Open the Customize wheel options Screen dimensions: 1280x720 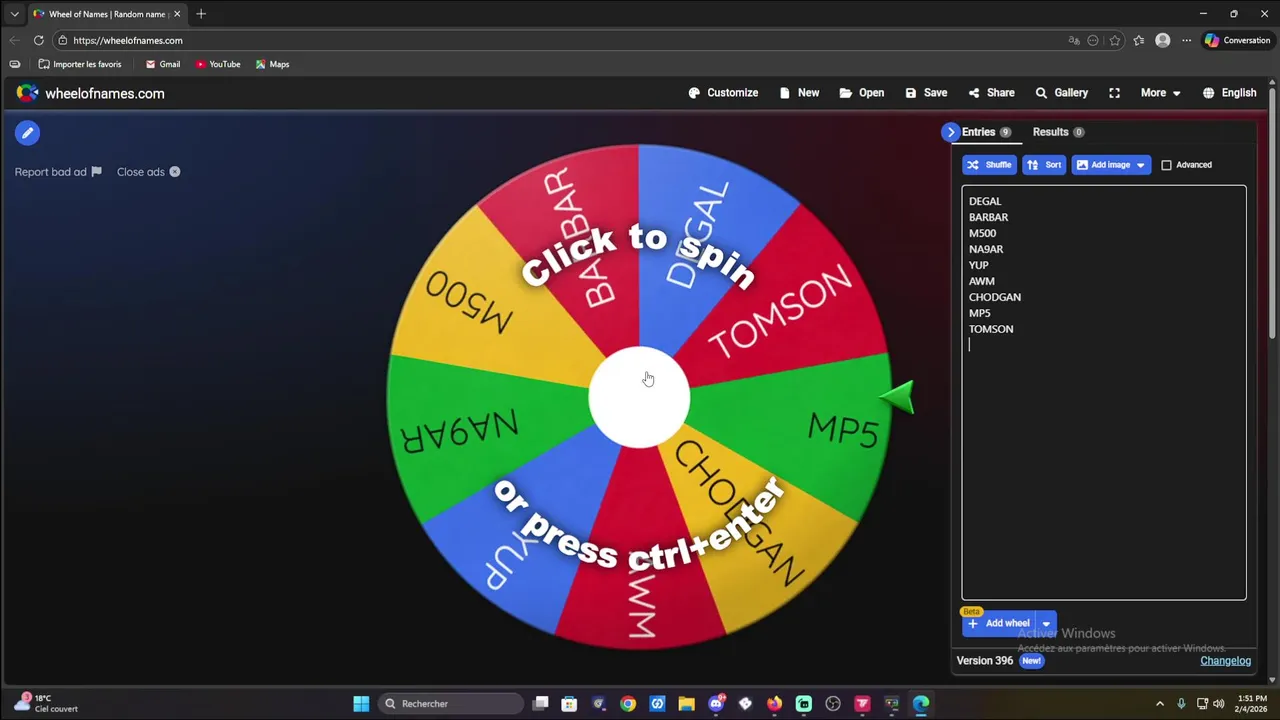coord(723,93)
